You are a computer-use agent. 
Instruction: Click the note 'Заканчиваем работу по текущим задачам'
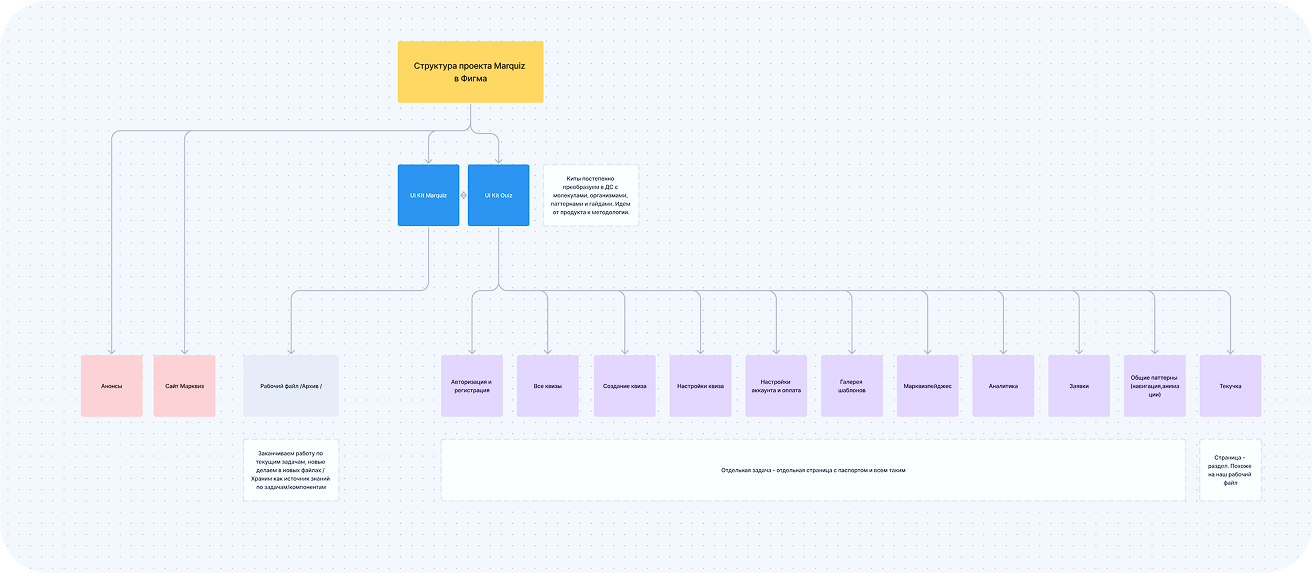(291, 470)
